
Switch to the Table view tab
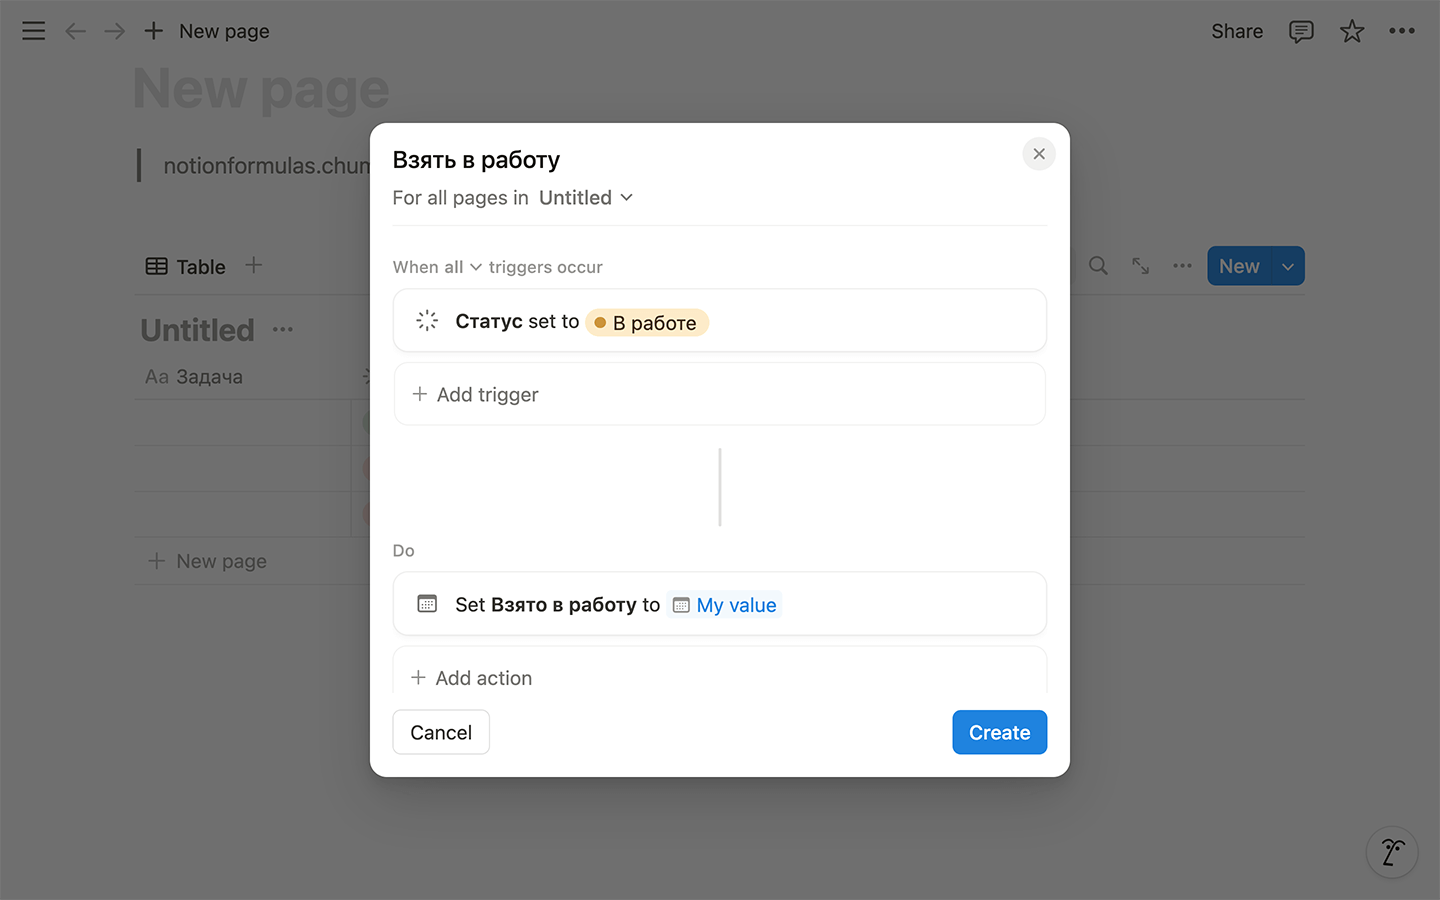click(x=186, y=267)
